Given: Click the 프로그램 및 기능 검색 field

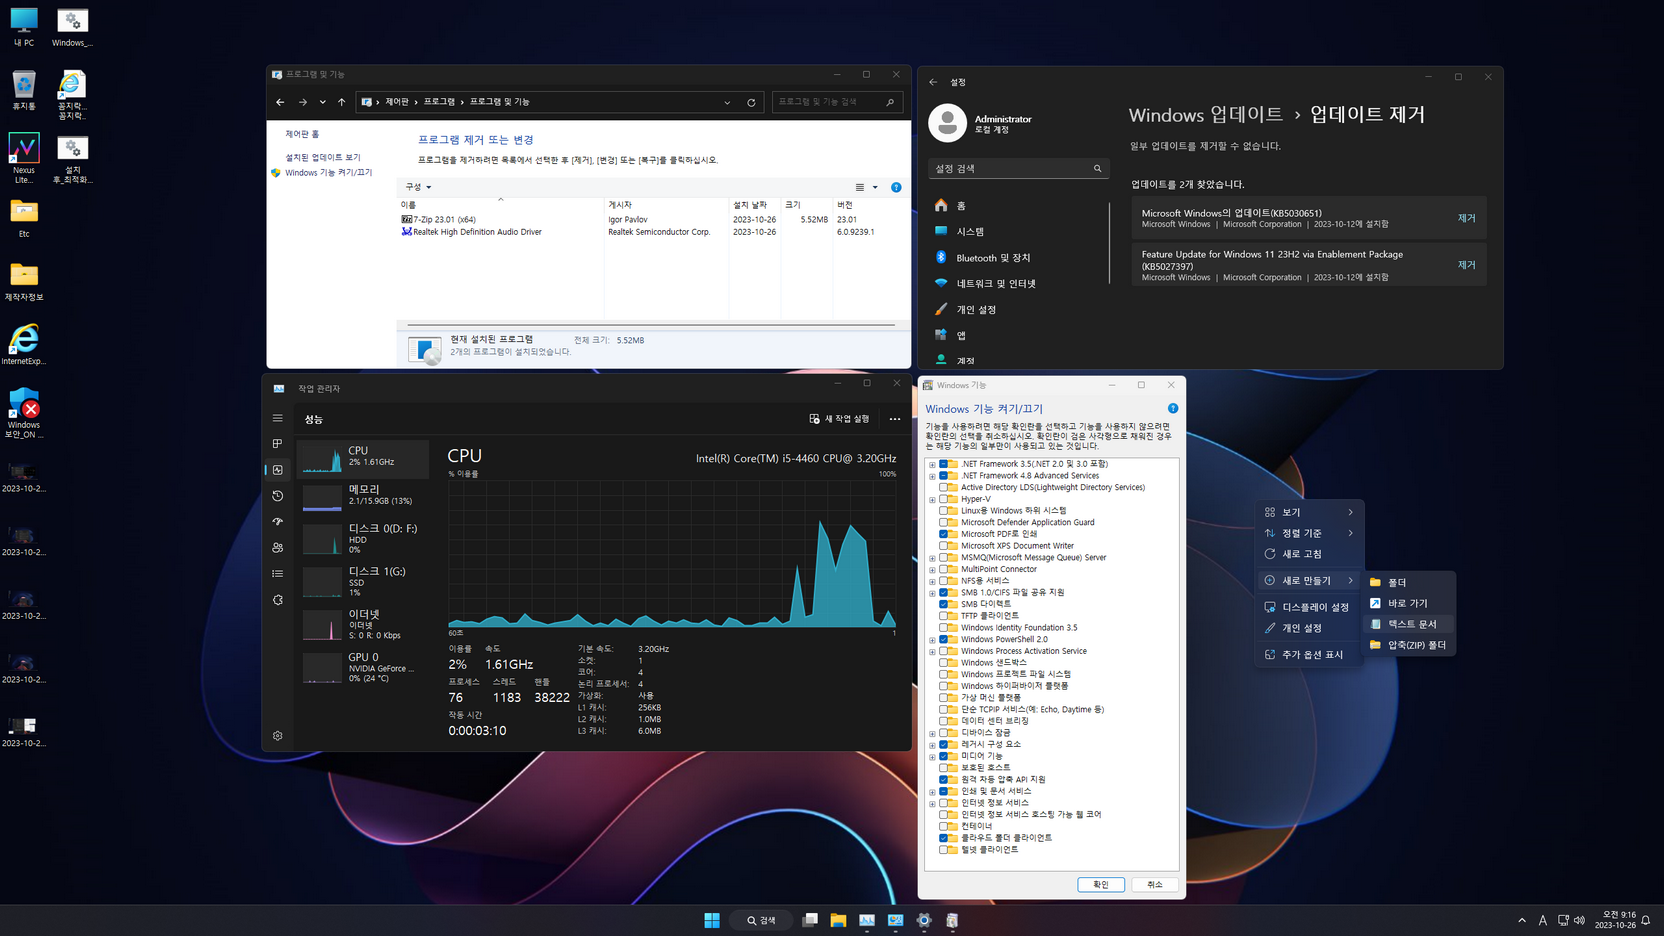Looking at the screenshot, I should coord(837,102).
